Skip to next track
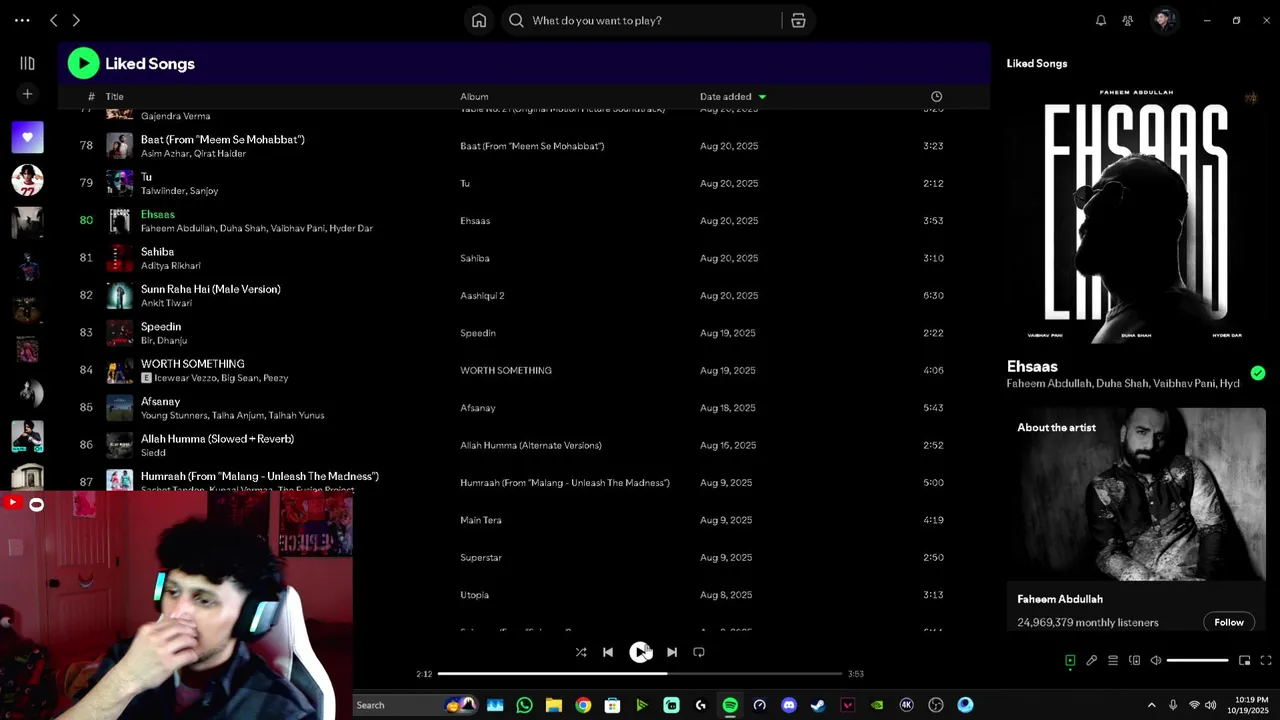Viewport: 1280px width, 720px height. click(x=672, y=652)
